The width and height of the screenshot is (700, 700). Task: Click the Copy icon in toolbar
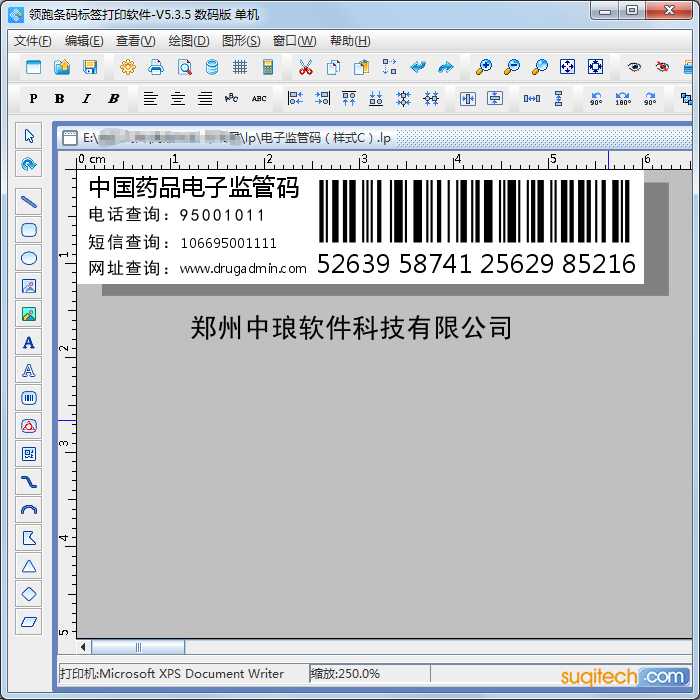pos(333,67)
